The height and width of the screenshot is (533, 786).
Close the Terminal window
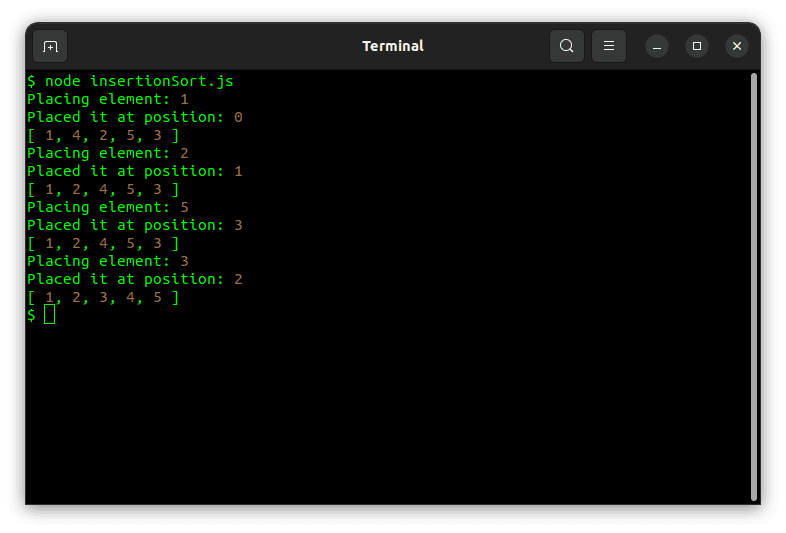737,46
